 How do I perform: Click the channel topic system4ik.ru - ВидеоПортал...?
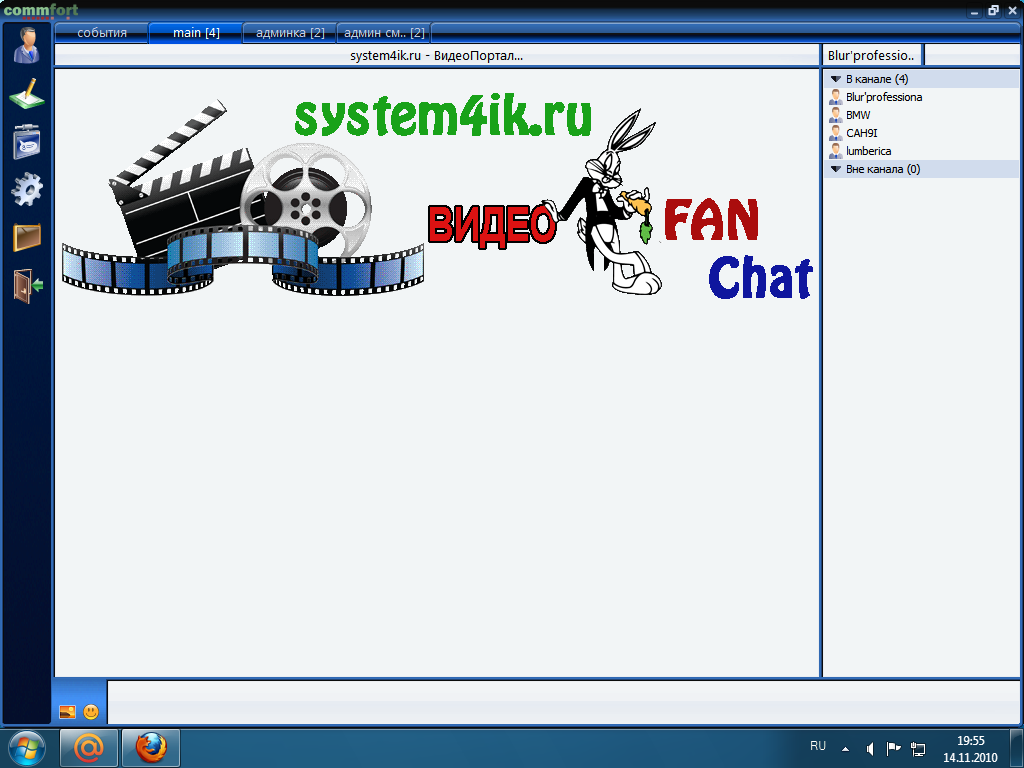point(436,56)
